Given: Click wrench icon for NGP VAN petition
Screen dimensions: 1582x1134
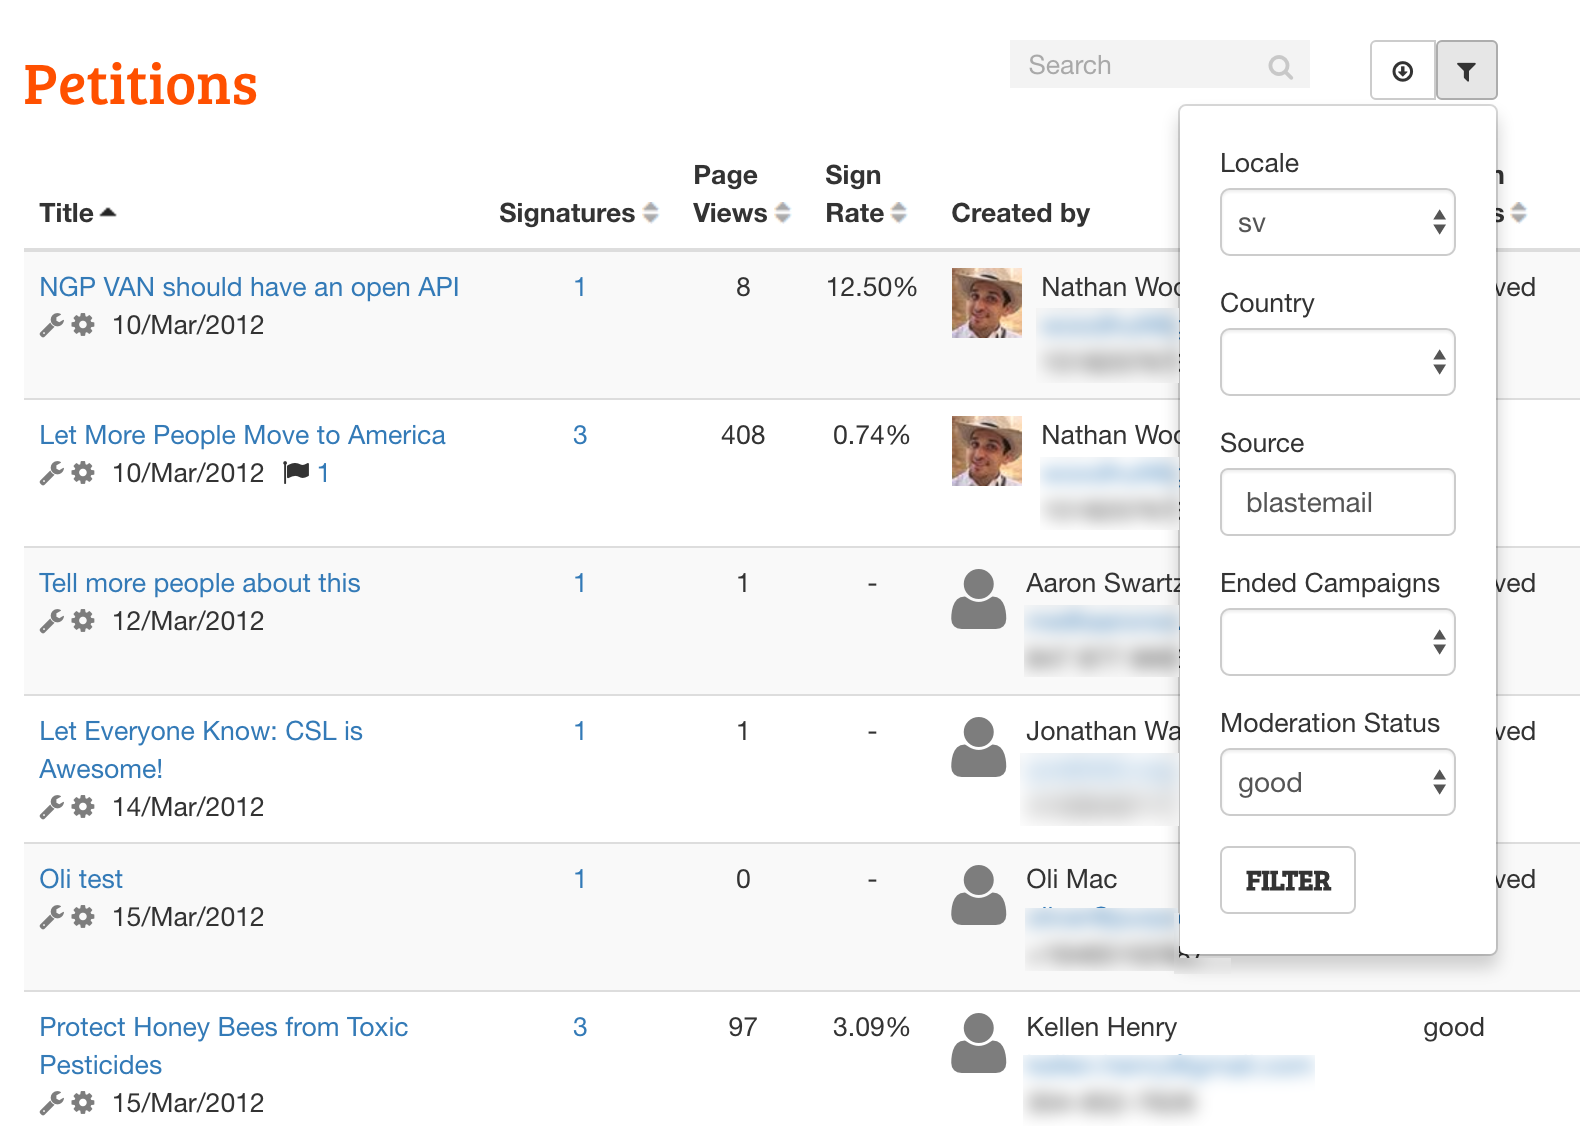Looking at the screenshot, I should coord(51,325).
